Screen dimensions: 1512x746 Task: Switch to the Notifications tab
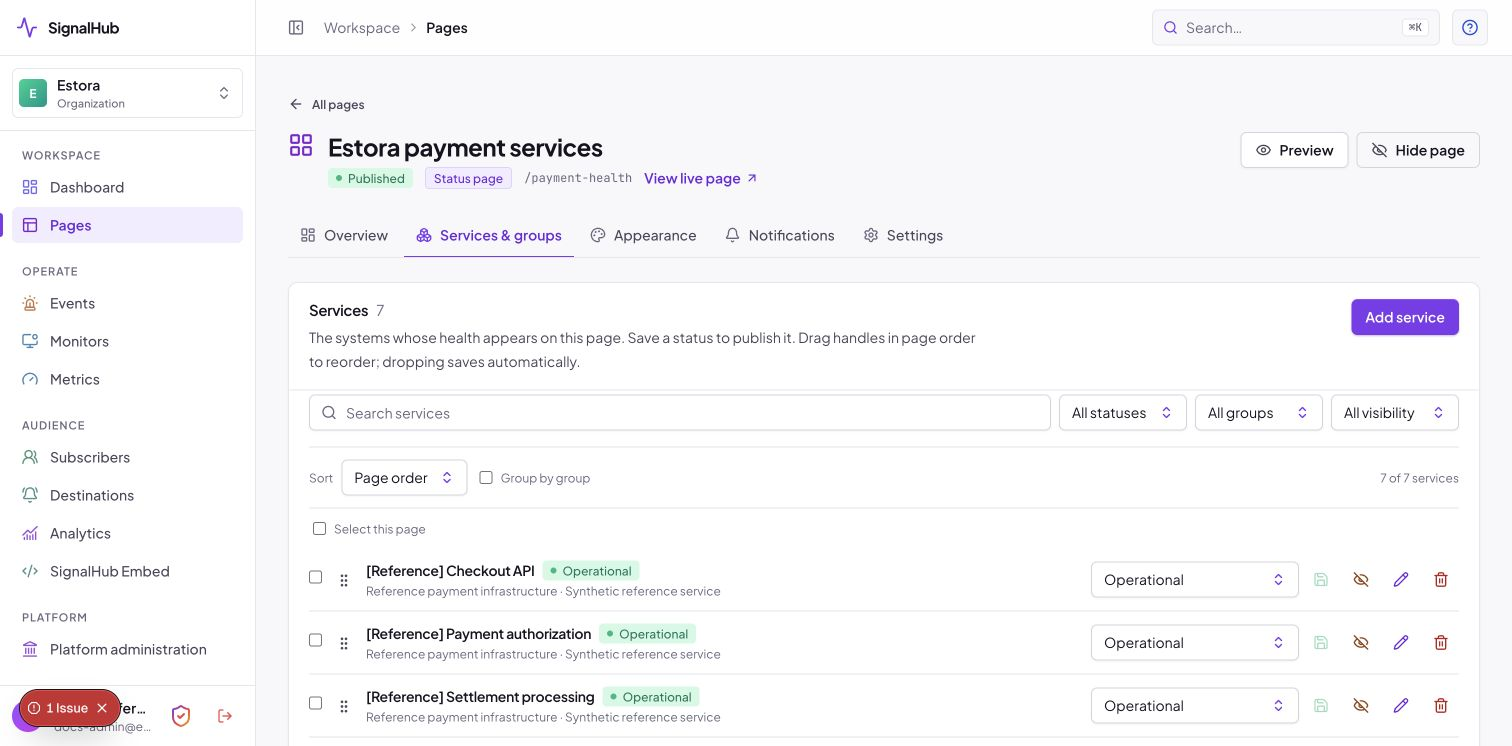780,236
